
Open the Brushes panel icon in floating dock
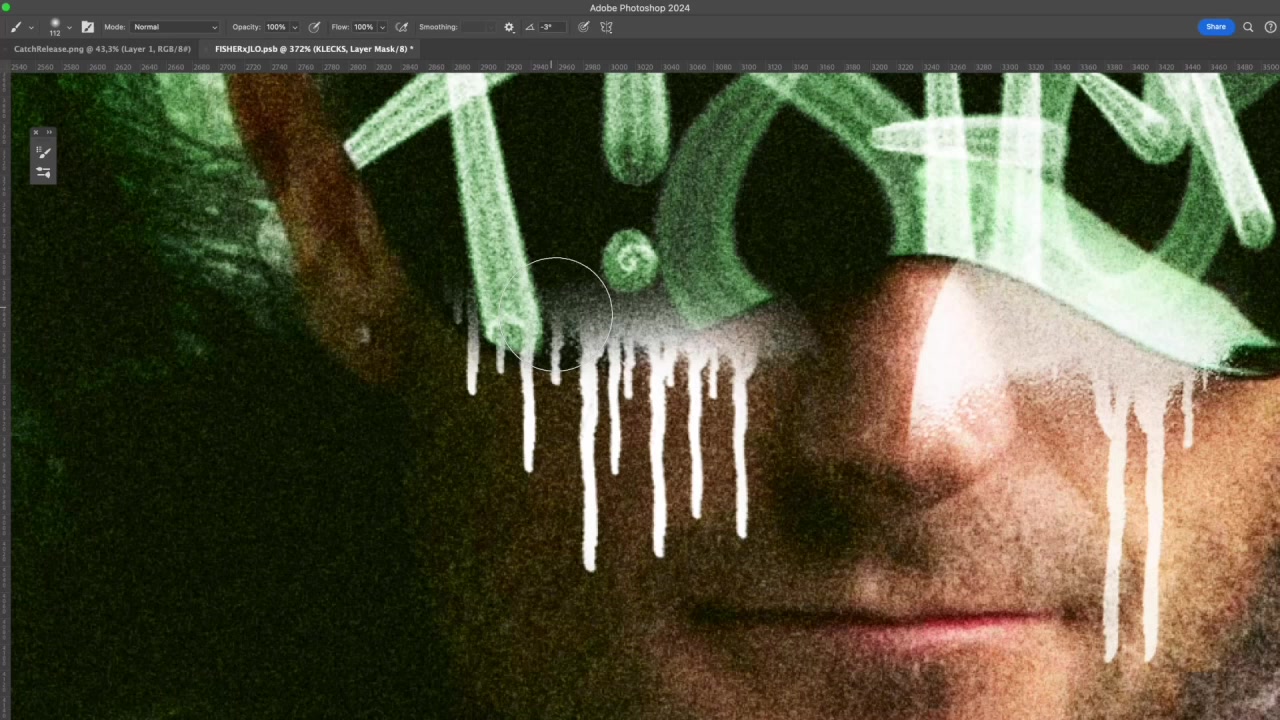[43, 152]
